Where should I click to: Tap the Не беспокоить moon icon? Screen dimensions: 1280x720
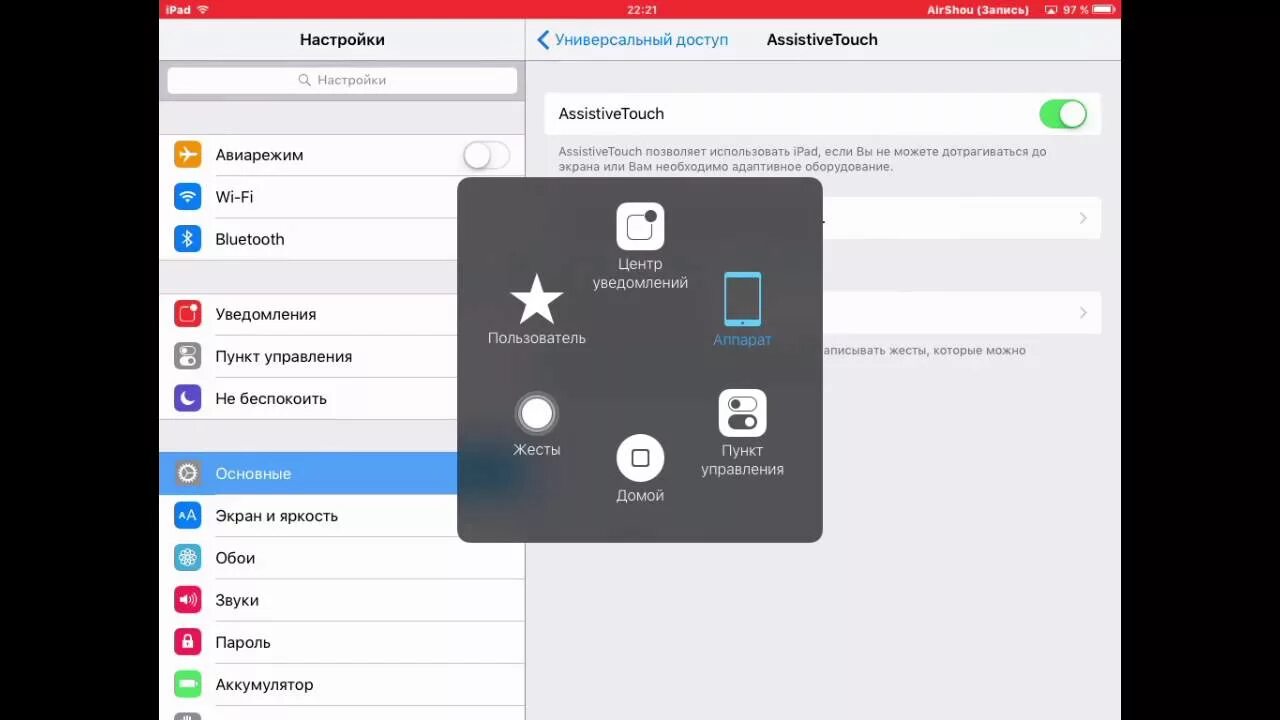188,398
